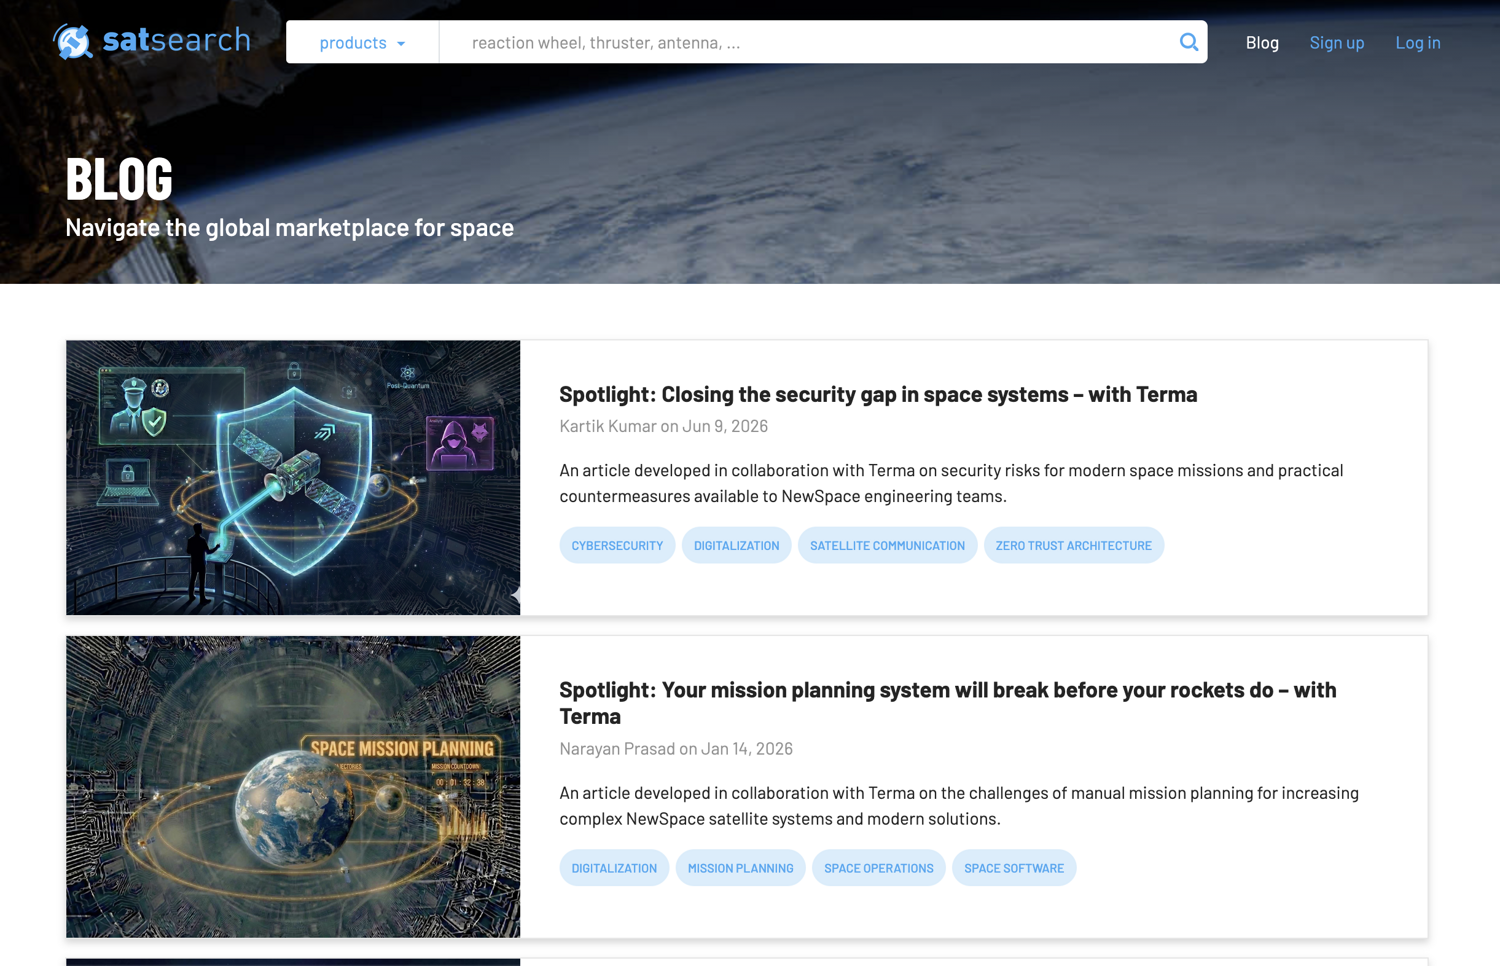Select the SPACE OPERATIONS tag
This screenshot has width=1500, height=966.
point(878,868)
